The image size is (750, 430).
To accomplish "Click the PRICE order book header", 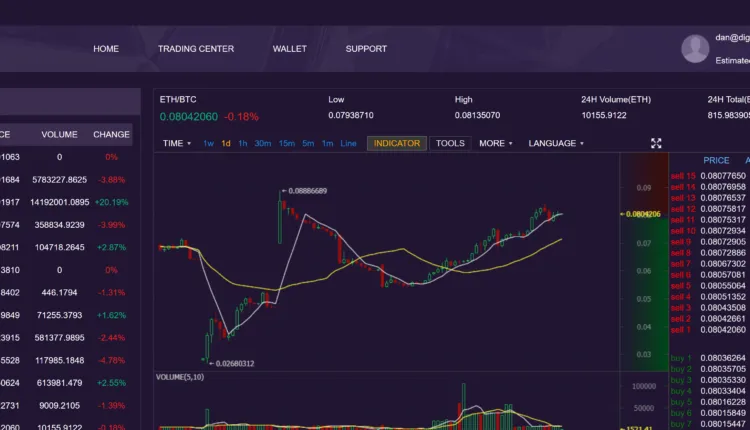I will pos(716,160).
